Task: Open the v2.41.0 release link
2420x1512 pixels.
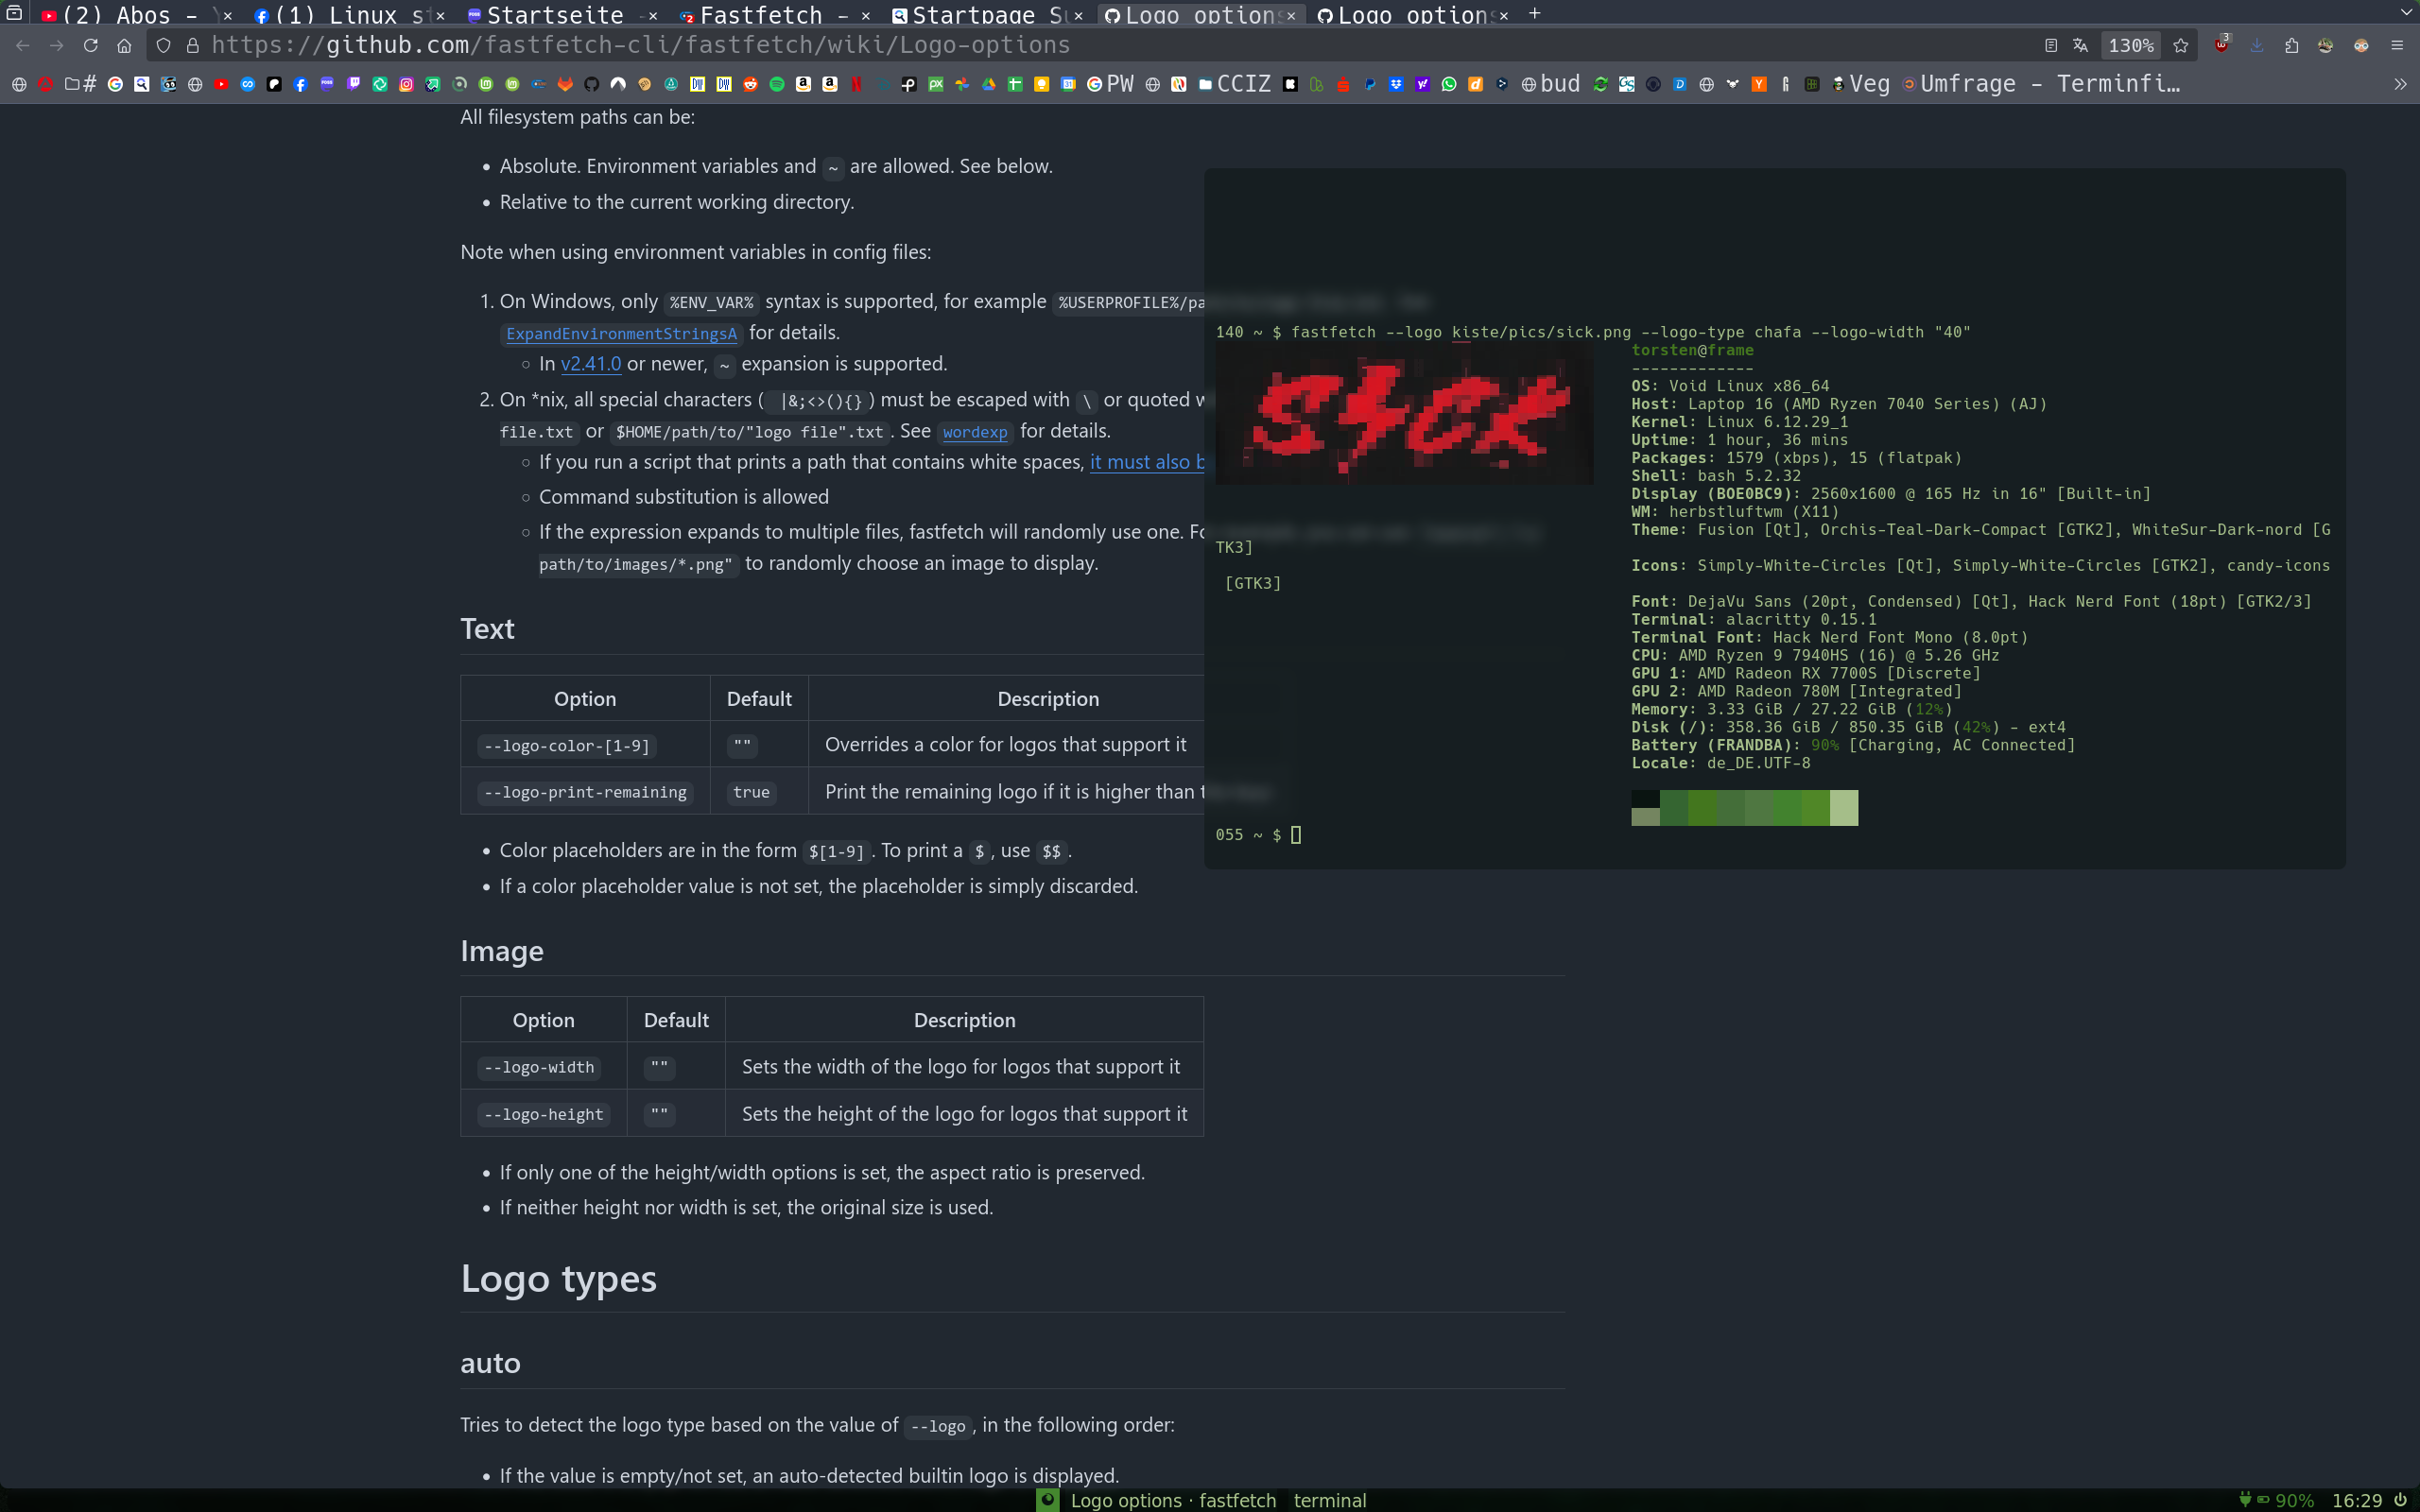Action: (590, 364)
